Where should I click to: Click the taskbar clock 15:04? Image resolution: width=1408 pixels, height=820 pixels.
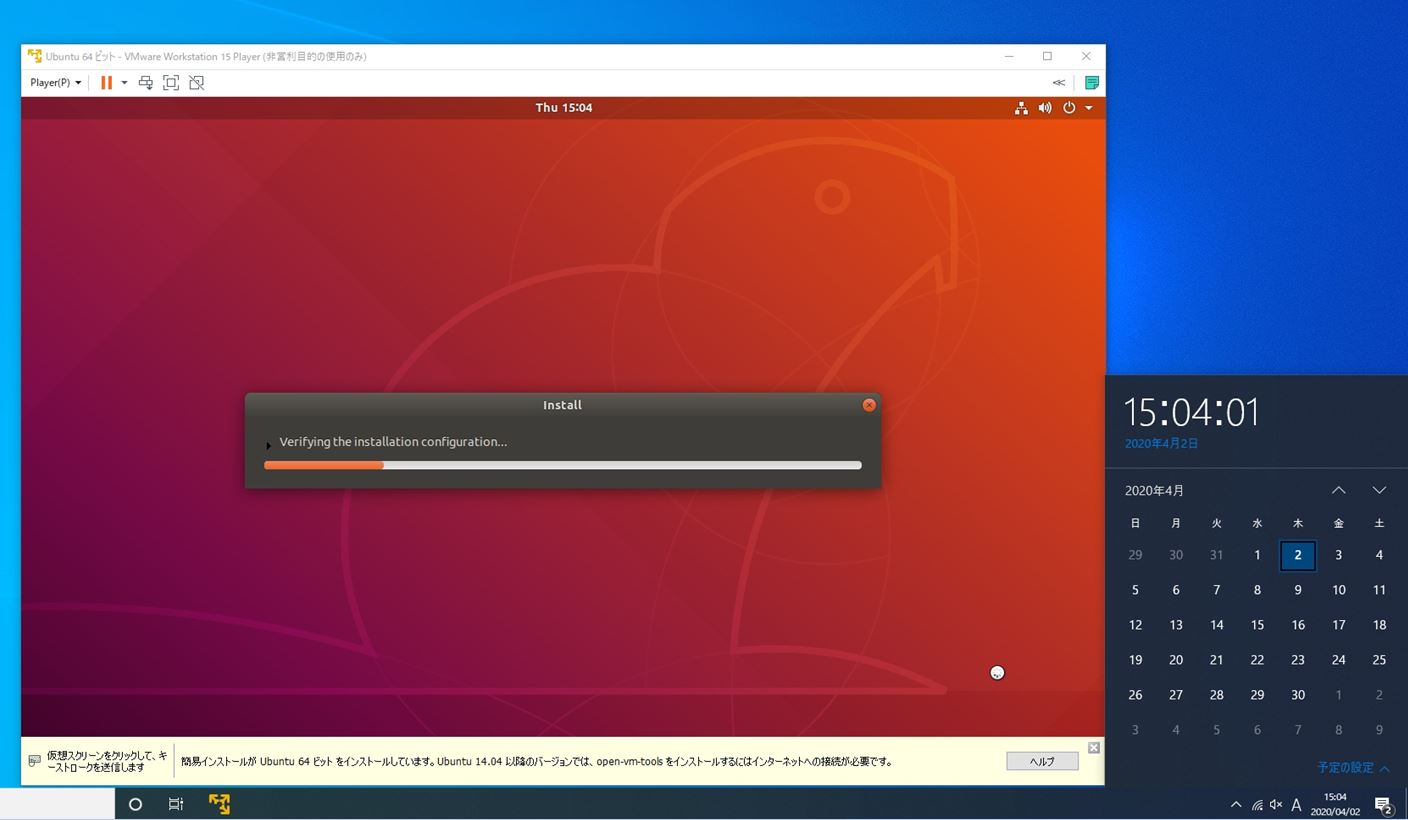(1335, 804)
